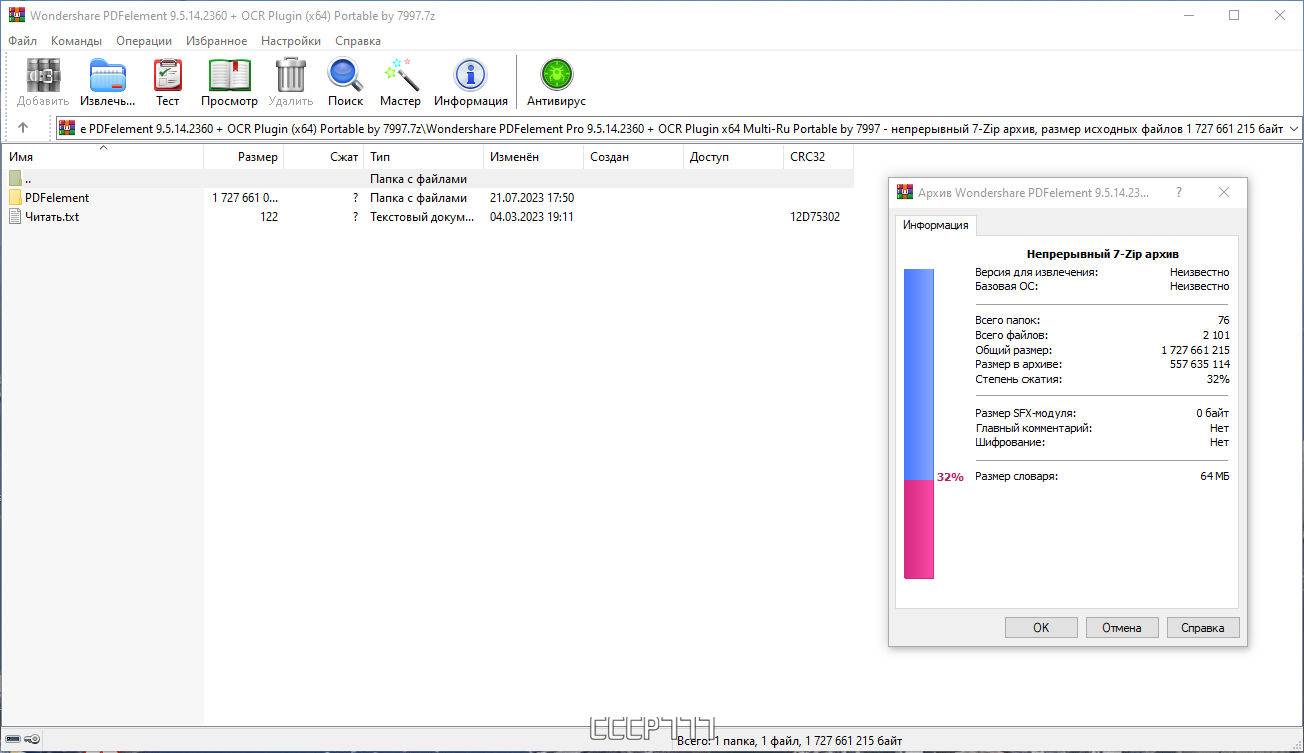Open the Избранное menu
The width and height of the screenshot is (1304, 753).
[x=217, y=41]
